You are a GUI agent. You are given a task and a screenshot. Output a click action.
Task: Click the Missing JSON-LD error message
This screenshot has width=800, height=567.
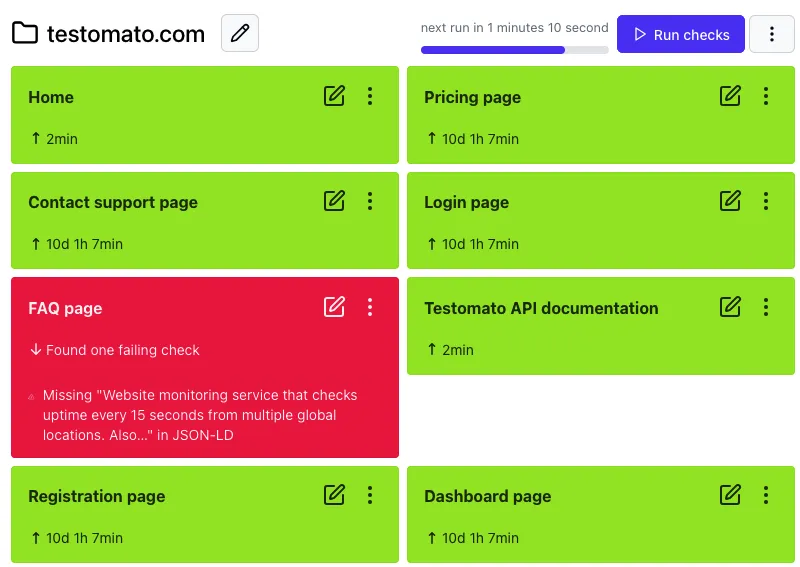(x=200, y=415)
